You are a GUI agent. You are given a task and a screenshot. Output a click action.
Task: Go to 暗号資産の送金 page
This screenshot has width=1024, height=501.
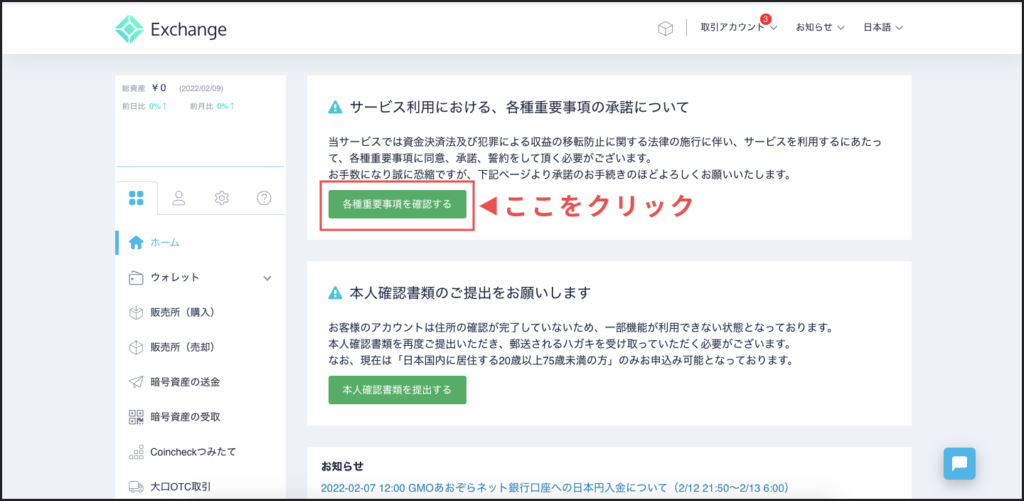(x=185, y=382)
